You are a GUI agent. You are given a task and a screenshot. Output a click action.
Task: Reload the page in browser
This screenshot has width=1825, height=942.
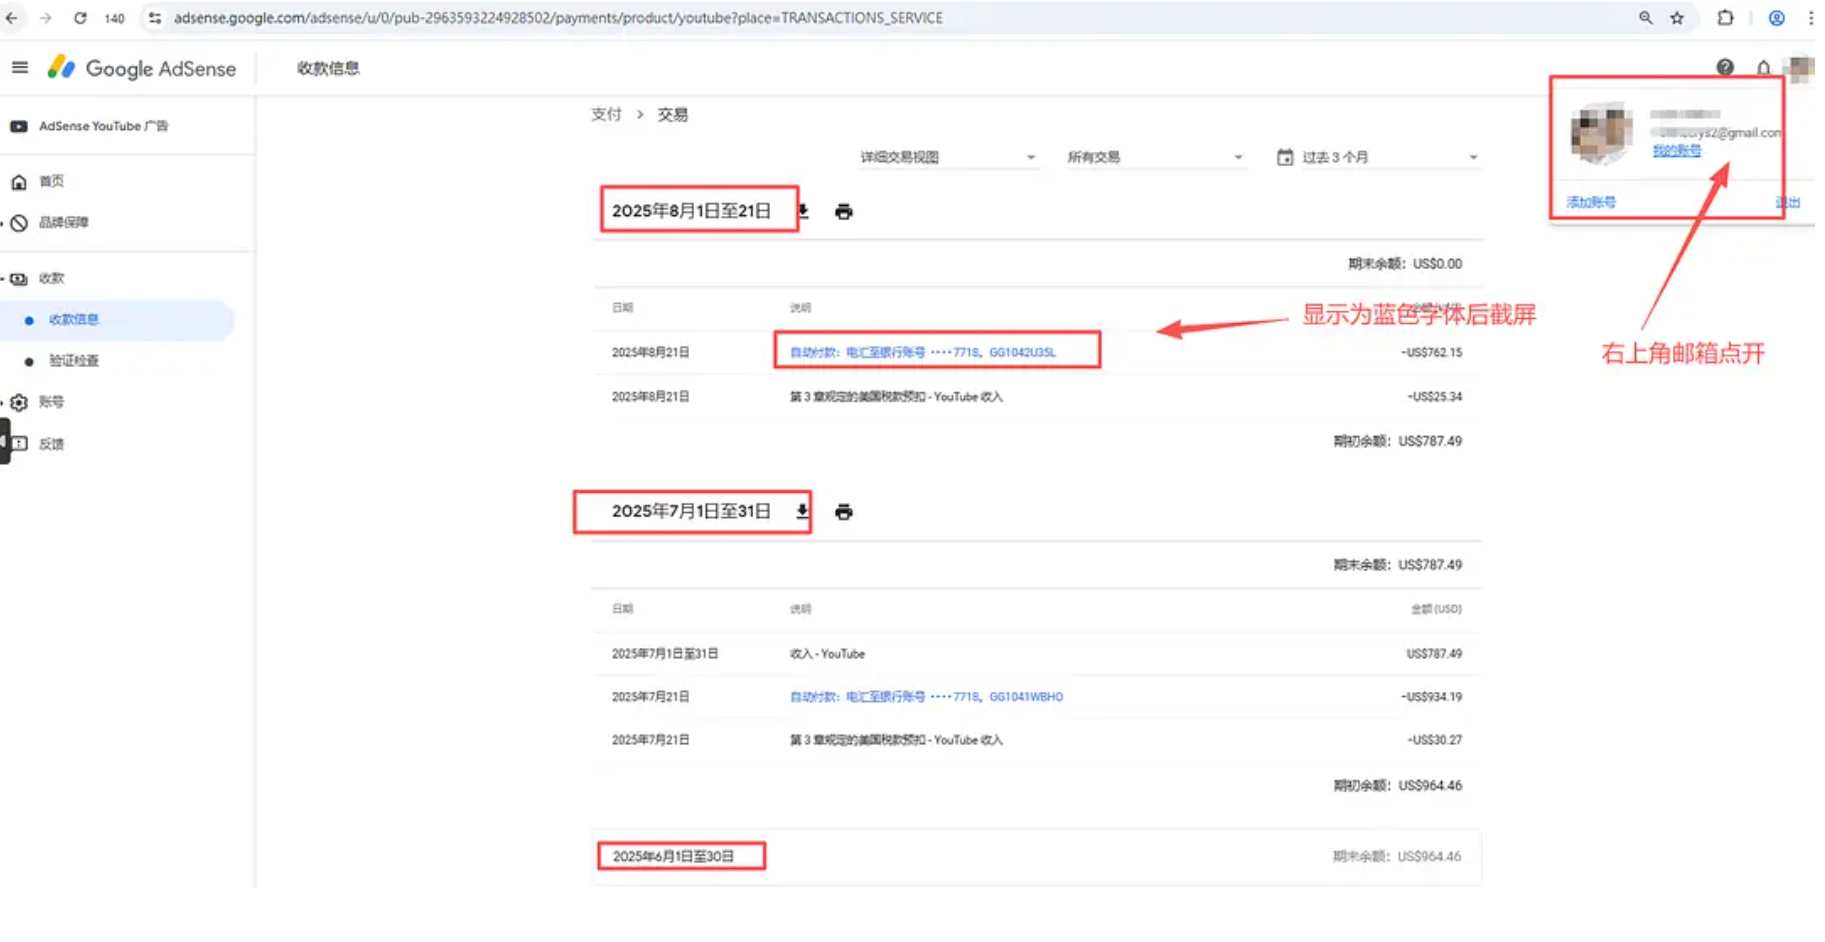point(80,18)
